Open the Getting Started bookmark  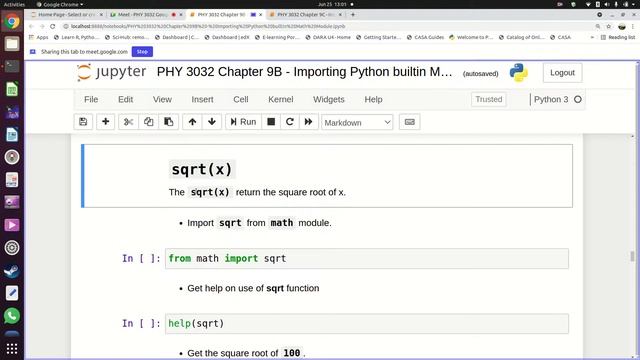click(x=378, y=37)
